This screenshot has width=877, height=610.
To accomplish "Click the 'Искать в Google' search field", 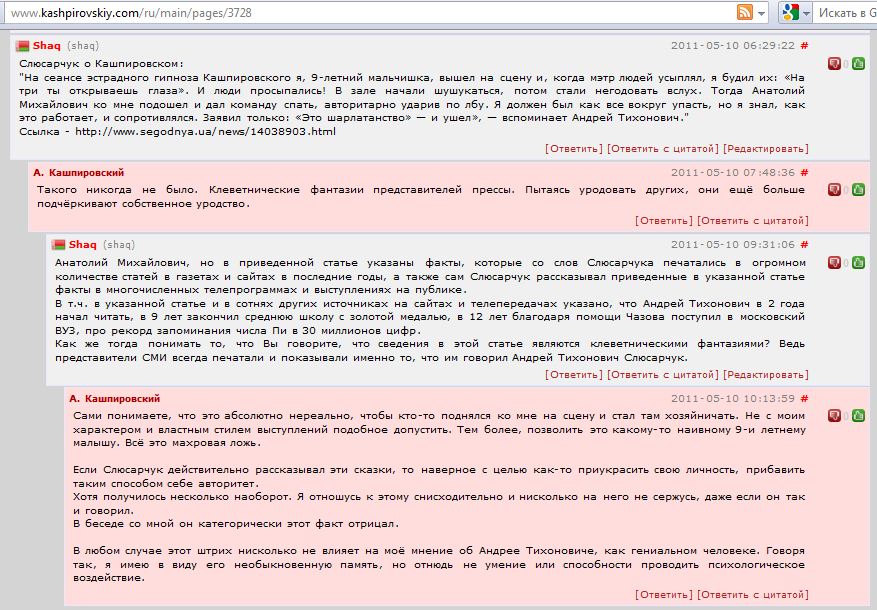I will click(x=846, y=12).
